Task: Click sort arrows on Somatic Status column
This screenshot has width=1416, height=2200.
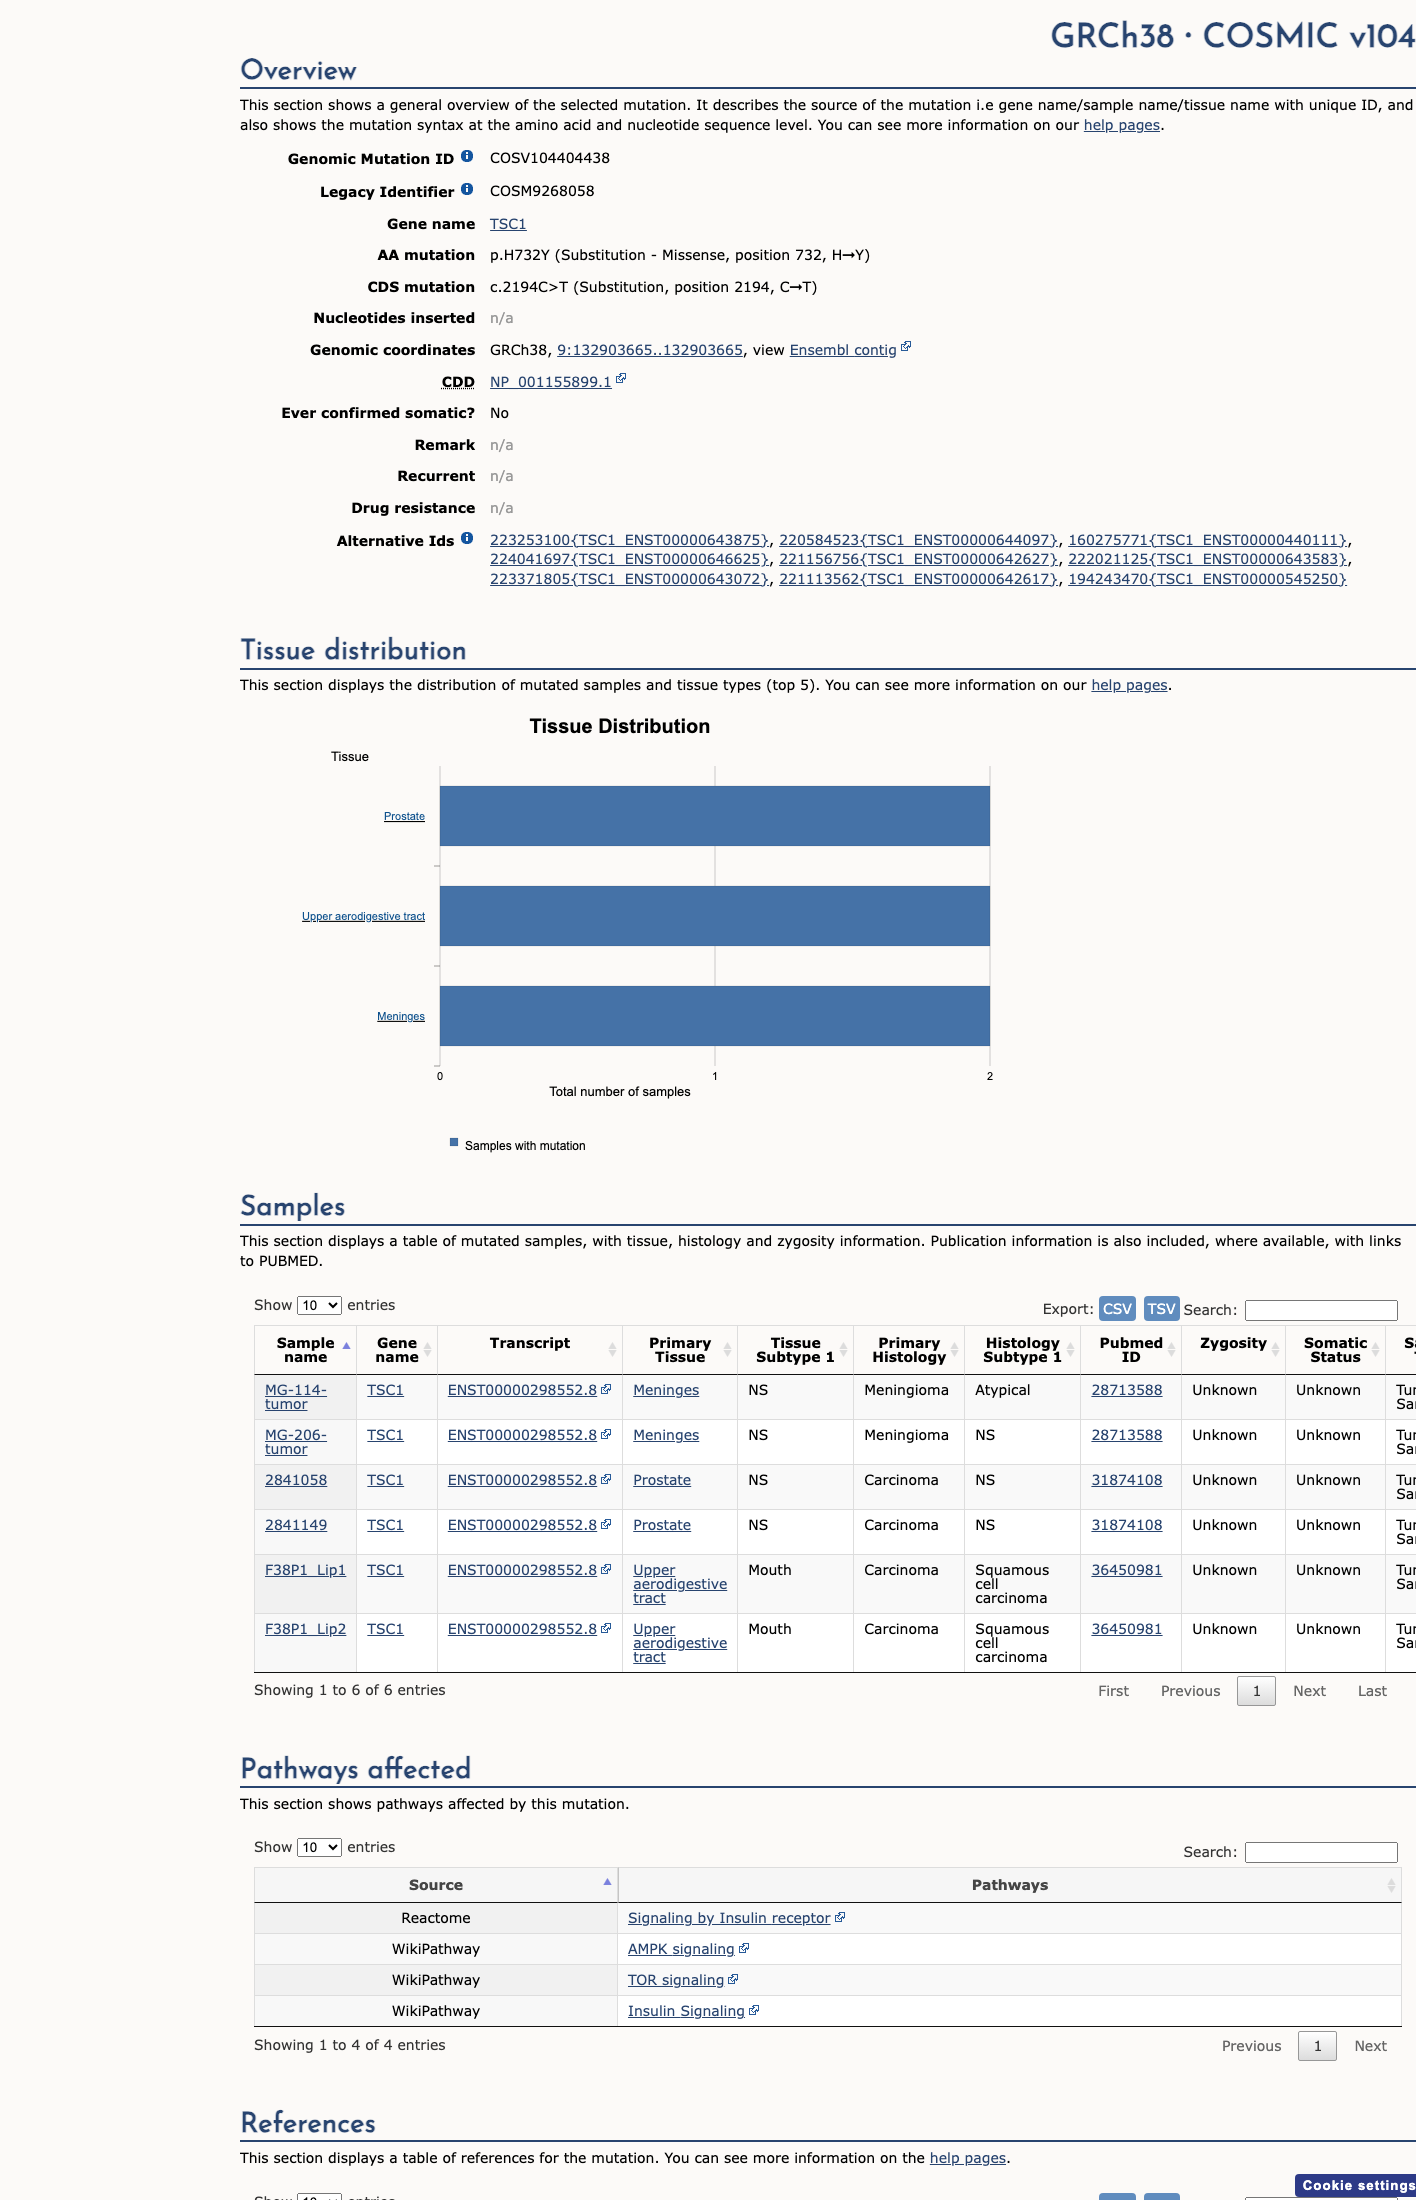Action: pyautogui.click(x=1375, y=1350)
